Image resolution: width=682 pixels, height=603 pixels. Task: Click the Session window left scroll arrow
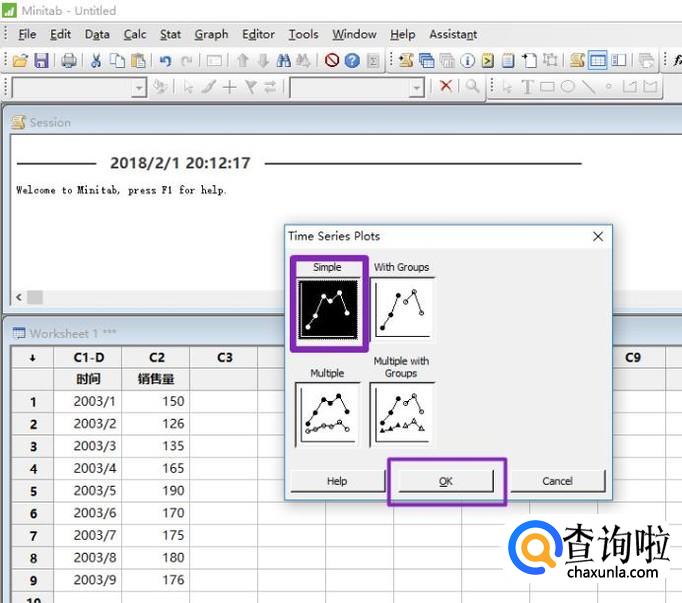tap(19, 297)
